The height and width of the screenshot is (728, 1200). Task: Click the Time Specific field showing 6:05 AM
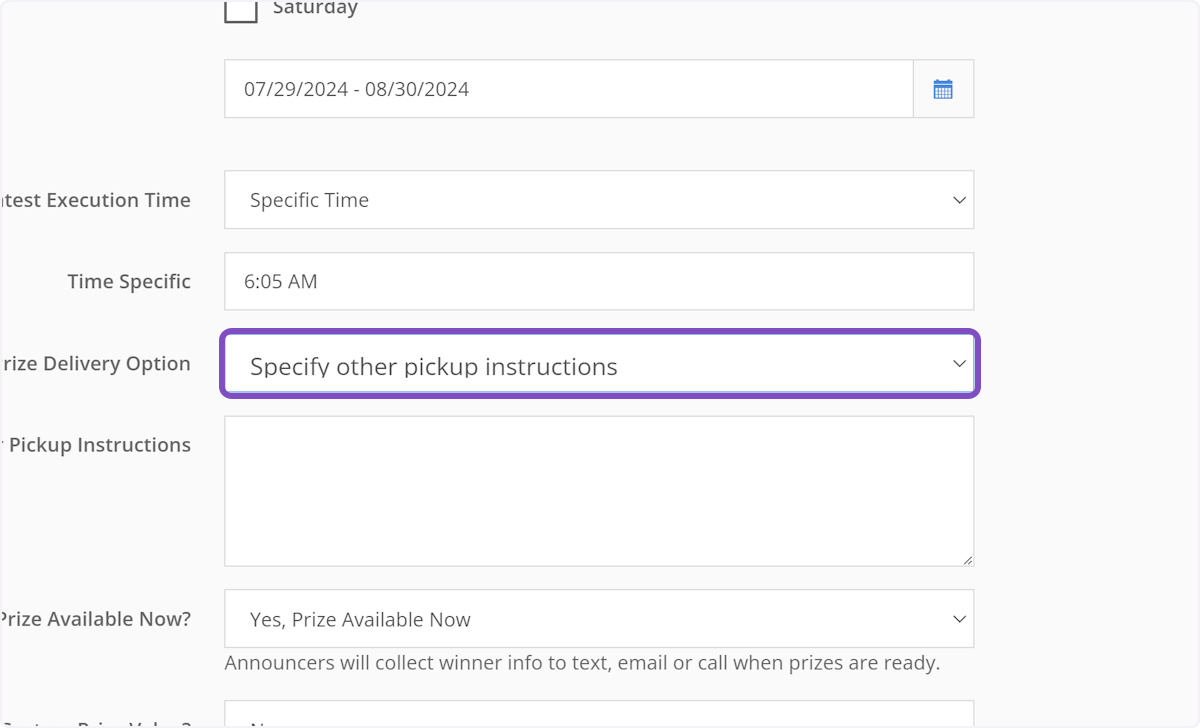598,282
